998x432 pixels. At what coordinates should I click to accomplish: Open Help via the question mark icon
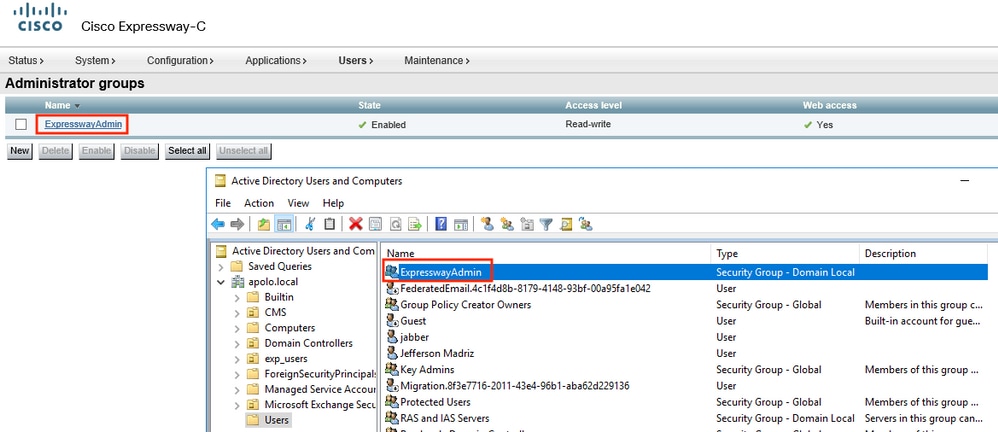pyautogui.click(x=440, y=224)
